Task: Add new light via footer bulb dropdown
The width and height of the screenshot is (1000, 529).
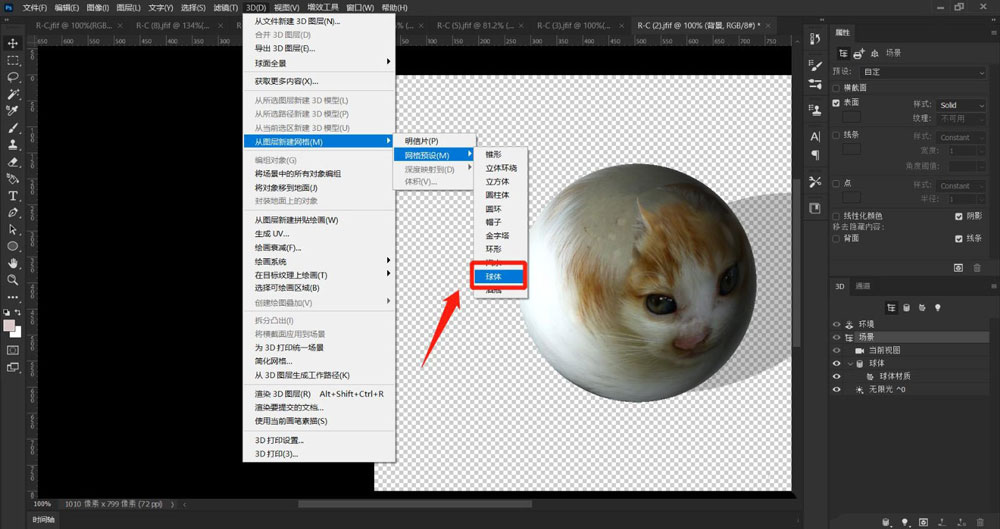Action: [x=905, y=523]
